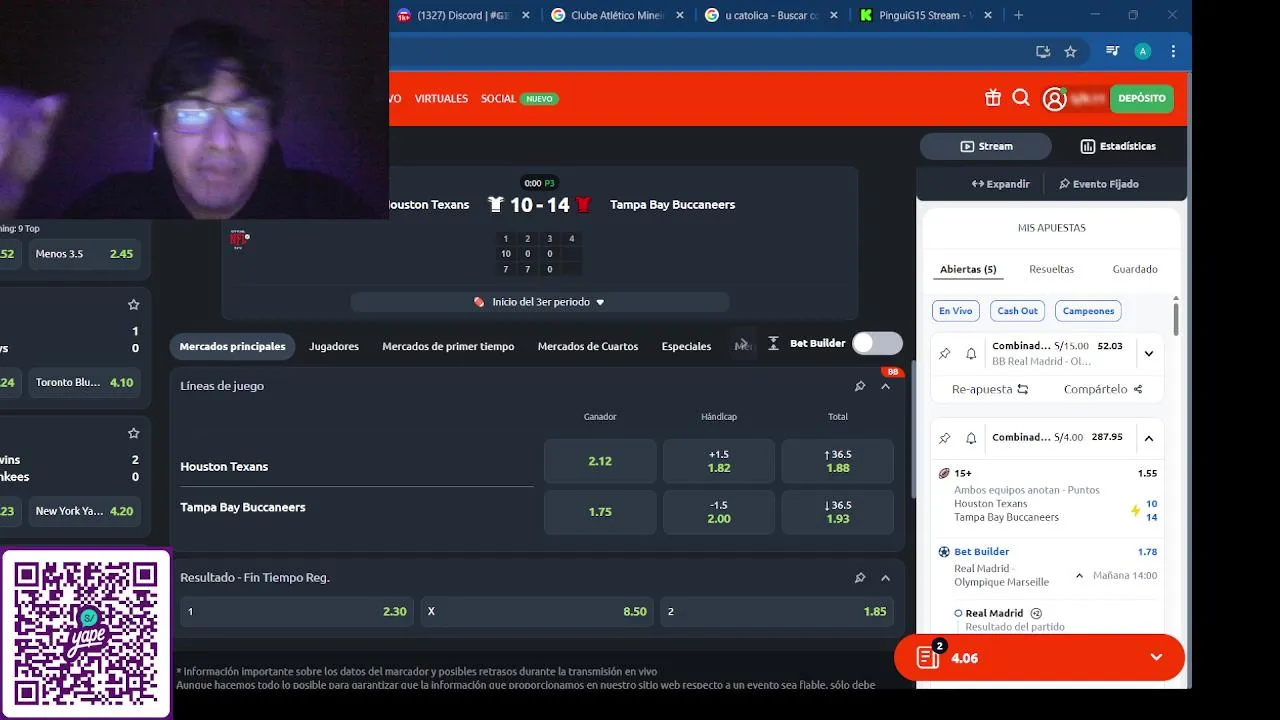Image resolution: width=1280 pixels, height=720 pixels.
Task: Expand the Inicio del 3er periodo dropdown
Action: tap(540, 302)
